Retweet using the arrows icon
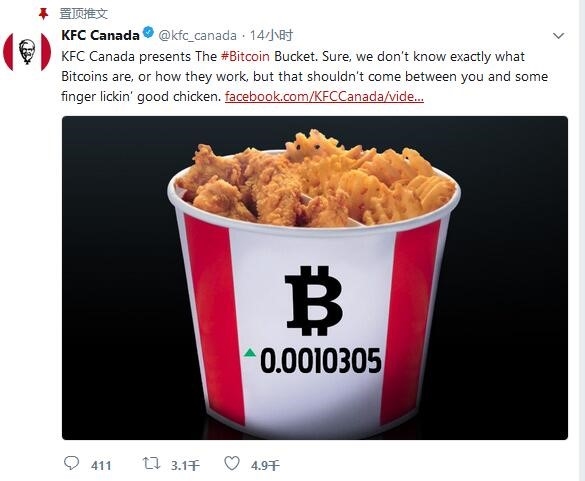The width and height of the screenshot is (585, 481). pos(152,463)
